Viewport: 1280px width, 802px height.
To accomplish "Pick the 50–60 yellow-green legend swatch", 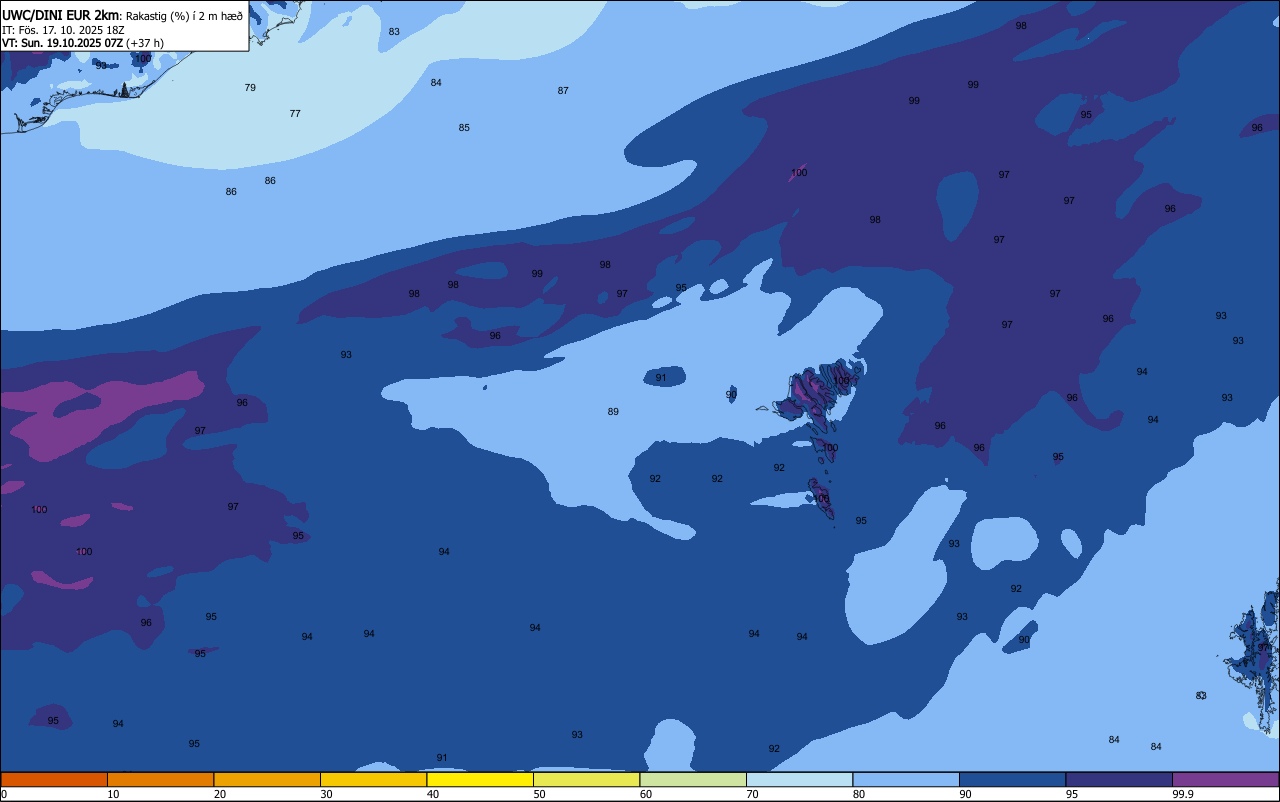I will 586,779.
